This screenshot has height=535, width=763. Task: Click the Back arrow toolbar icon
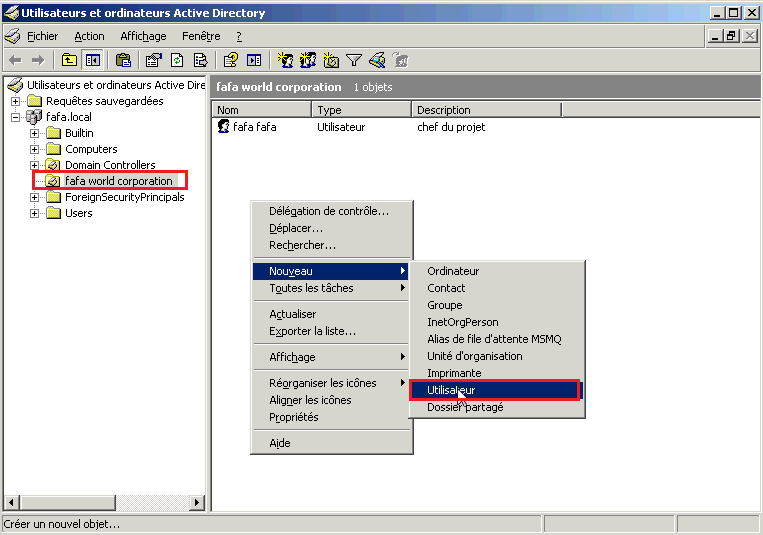pos(16,61)
